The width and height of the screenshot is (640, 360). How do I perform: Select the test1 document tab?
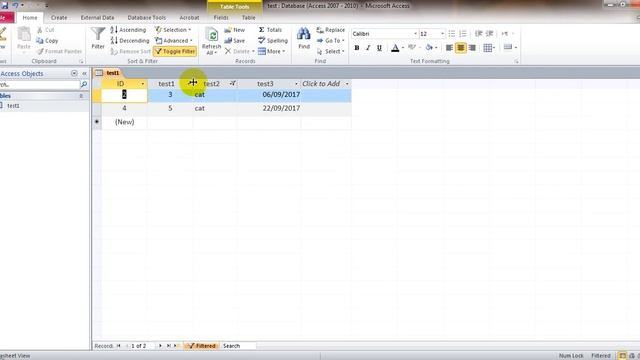(109, 73)
